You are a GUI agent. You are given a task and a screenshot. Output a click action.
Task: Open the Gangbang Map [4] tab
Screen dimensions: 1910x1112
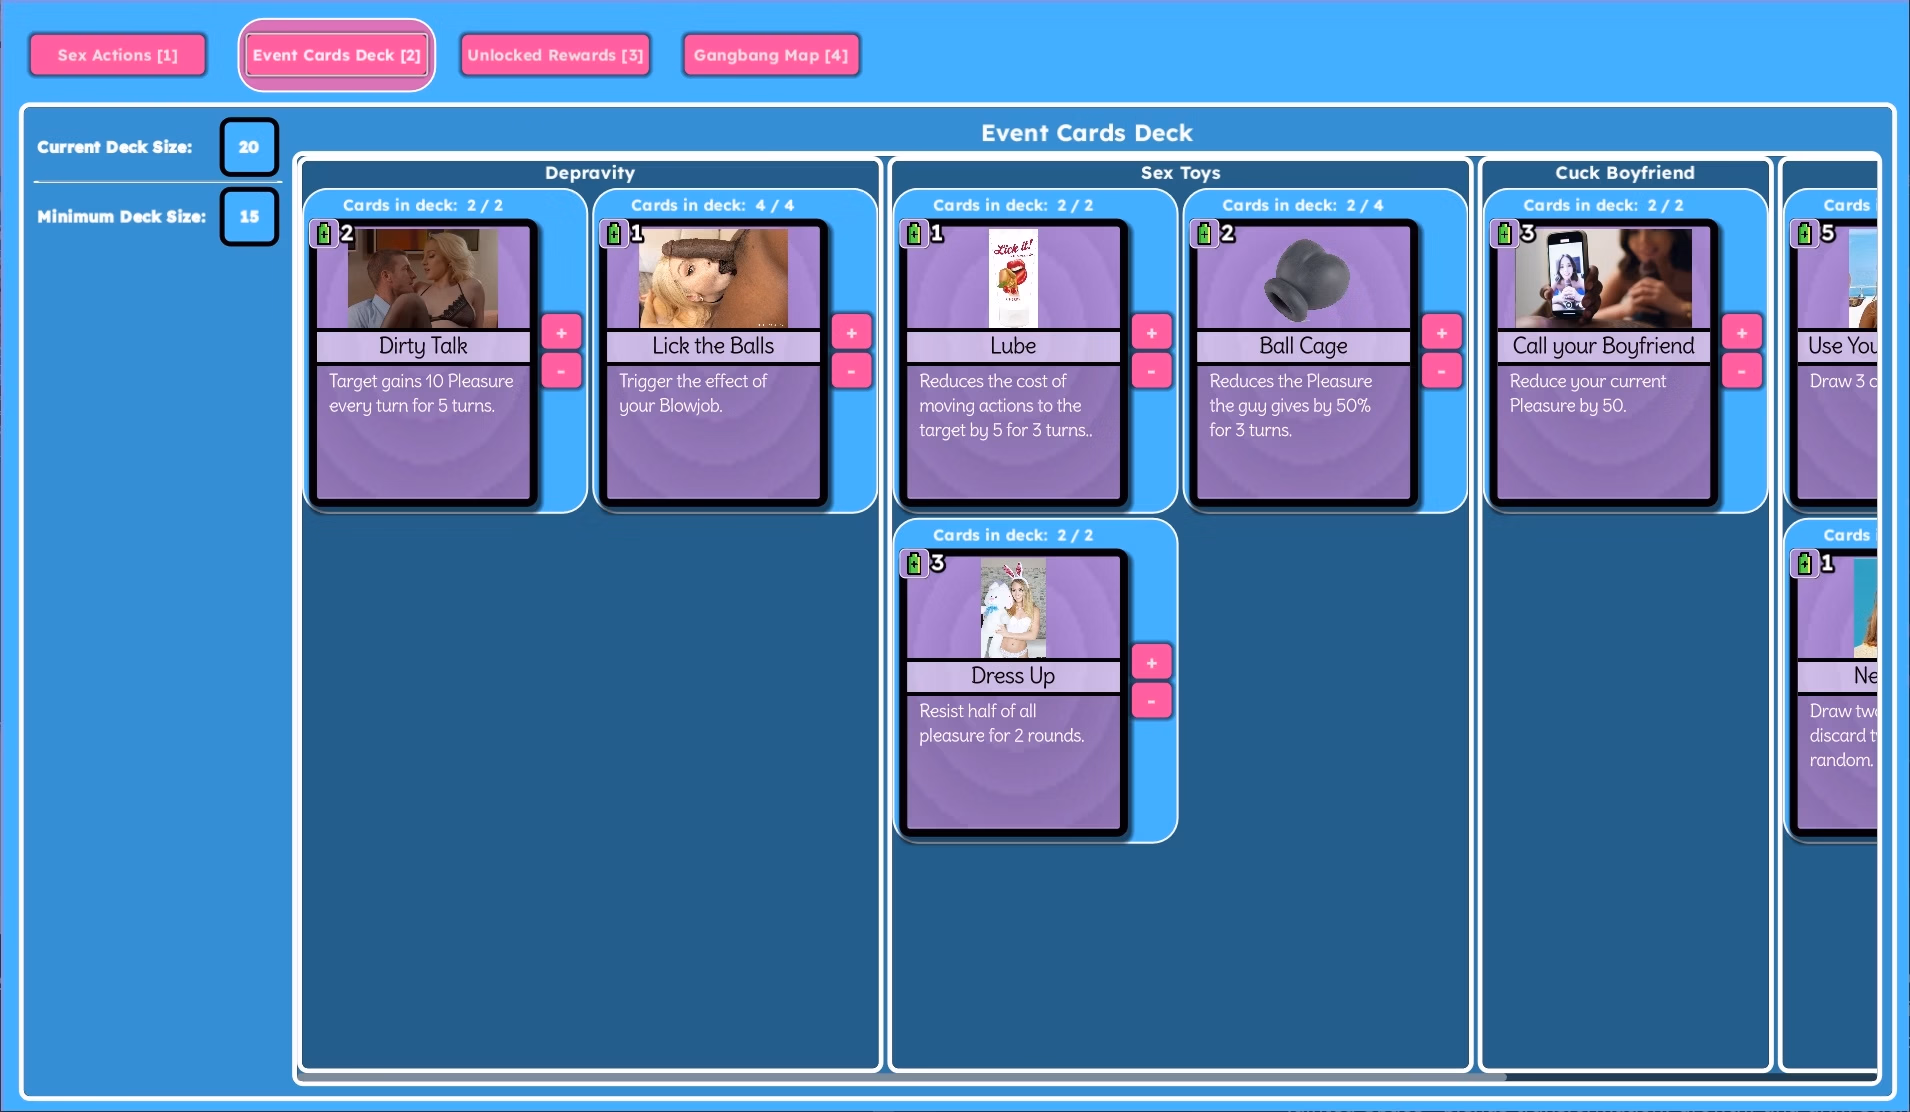pos(771,55)
